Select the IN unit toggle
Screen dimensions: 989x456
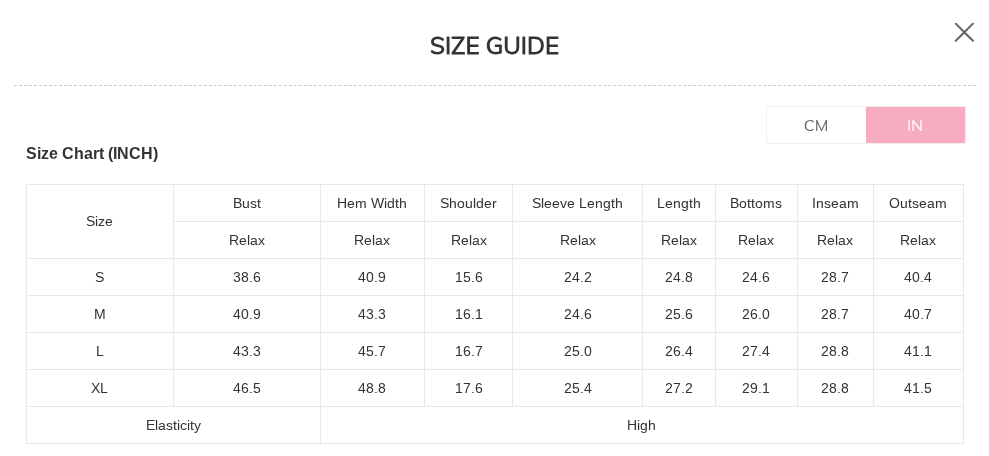coord(915,125)
